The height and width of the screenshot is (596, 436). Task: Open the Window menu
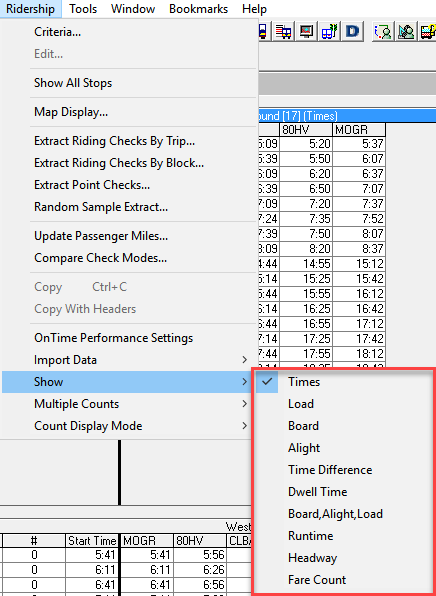tap(133, 9)
